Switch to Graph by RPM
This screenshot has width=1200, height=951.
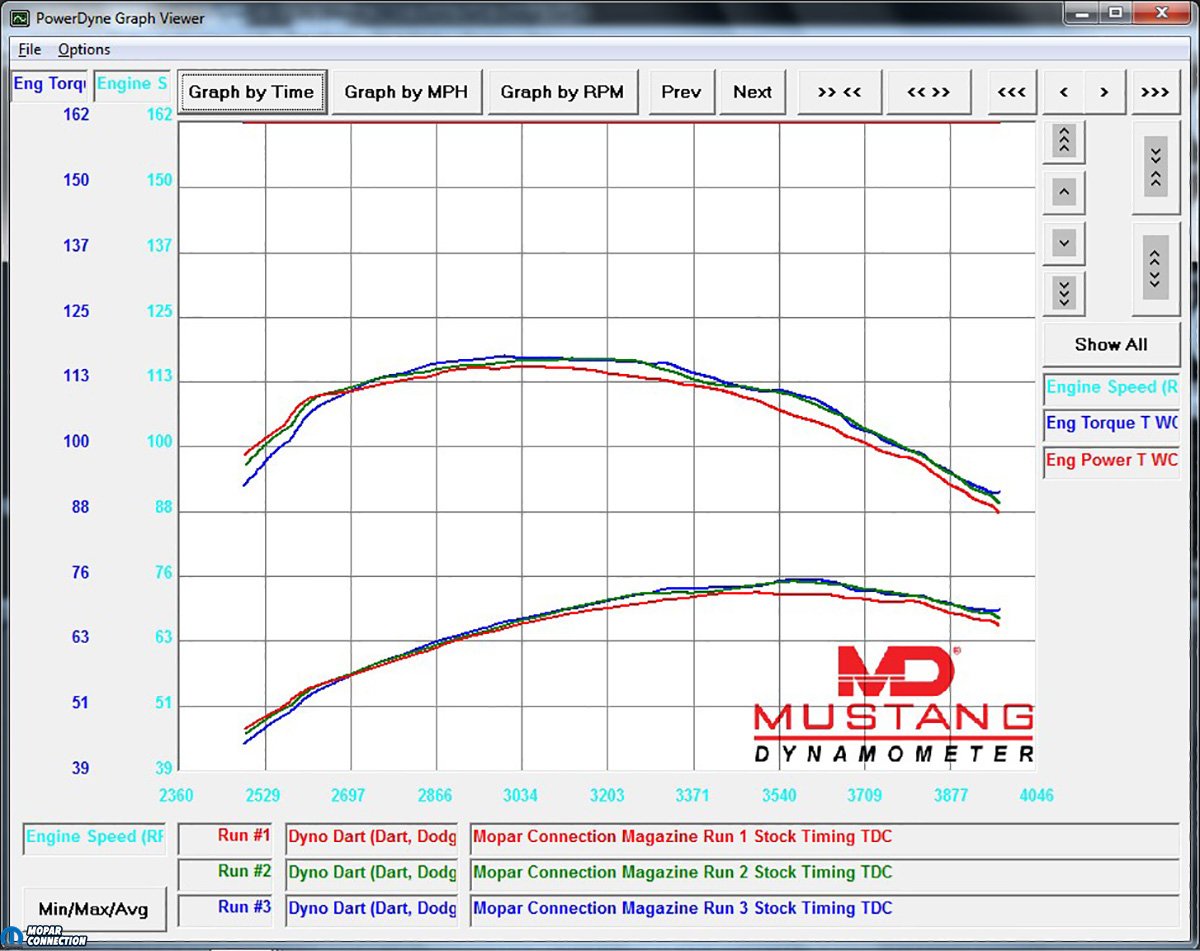pos(562,92)
